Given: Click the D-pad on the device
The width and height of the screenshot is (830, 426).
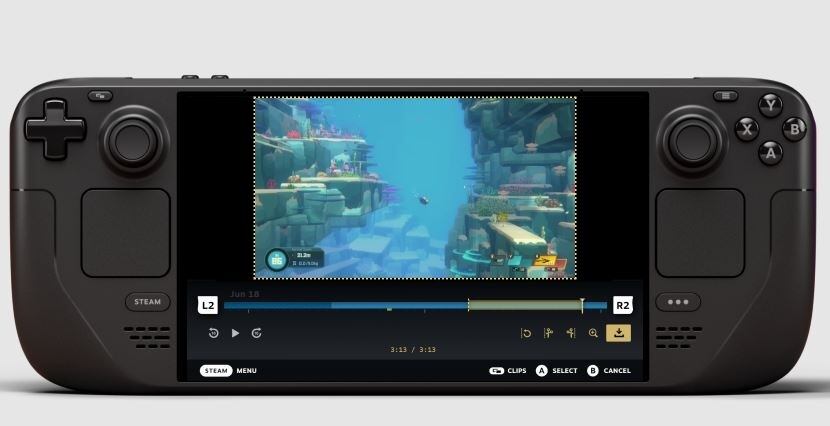Looking at the screenshot, I should 55,129.
